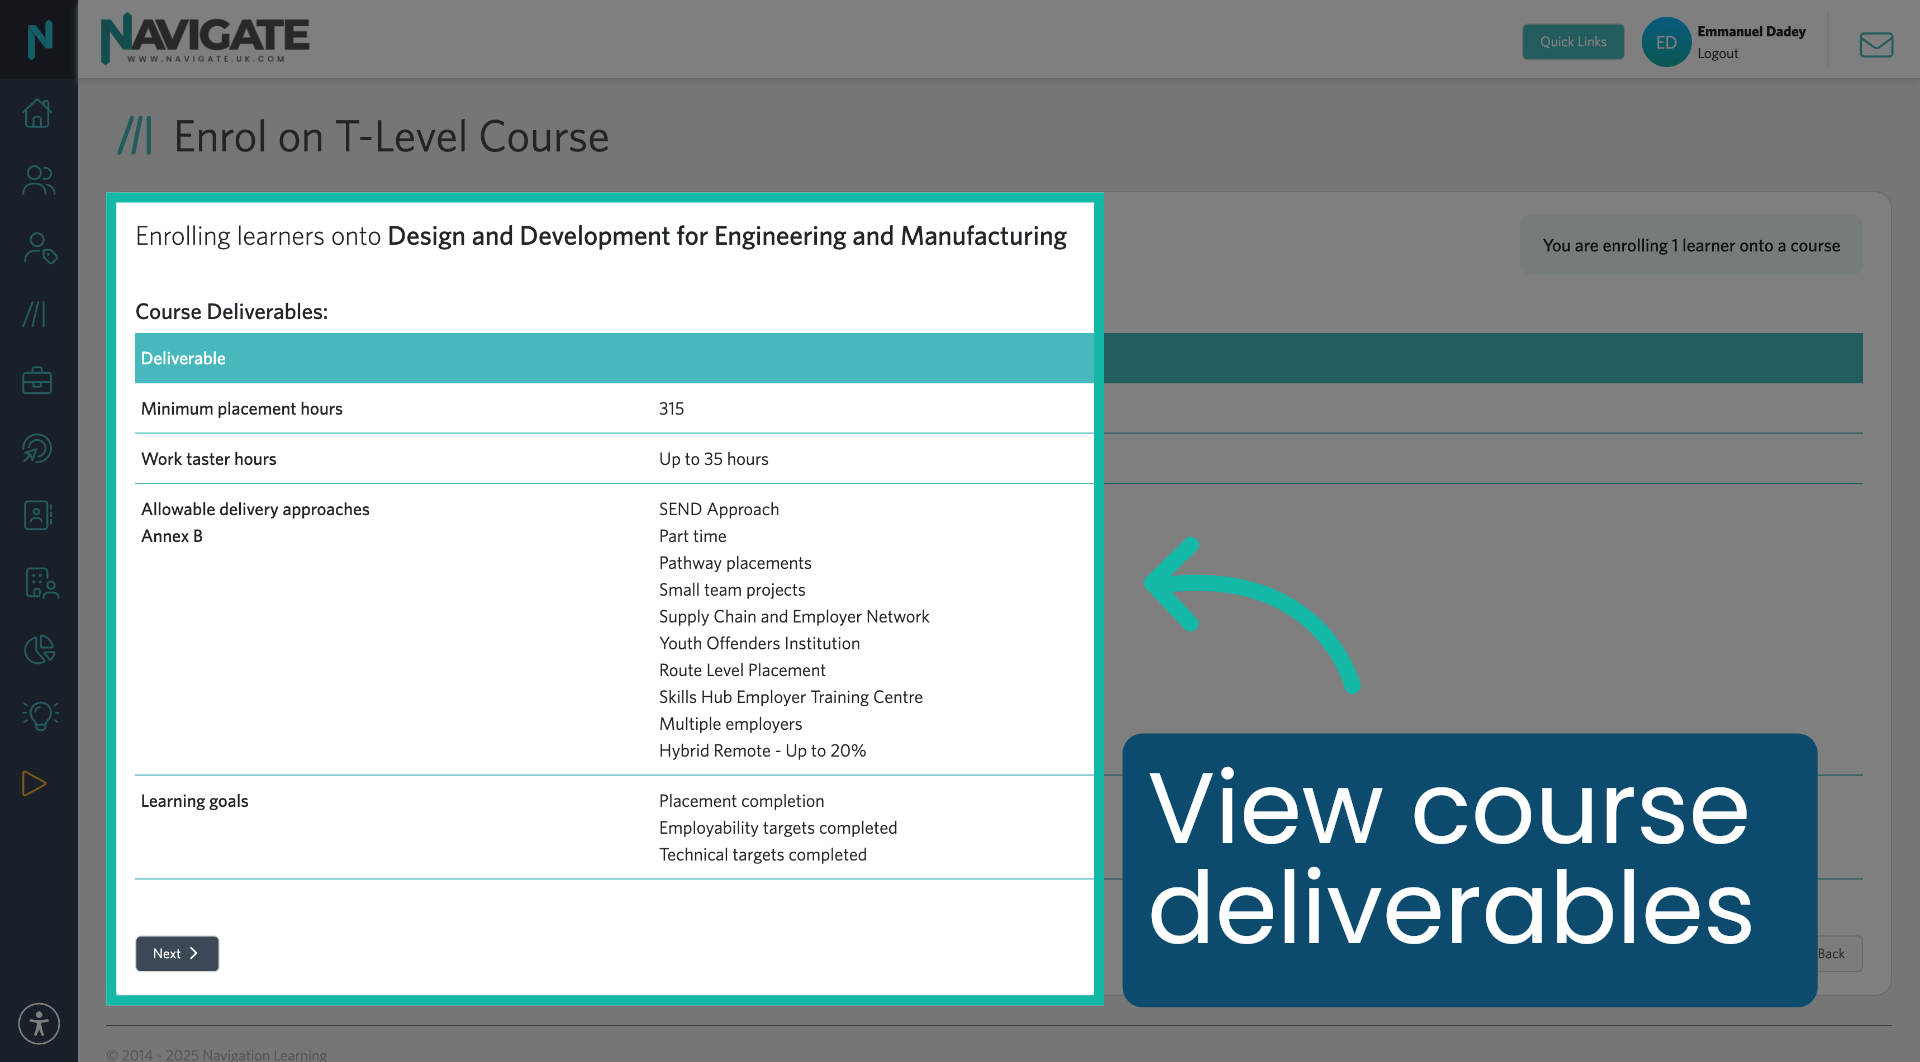The width and height of the screenshot is (1920, 1062).
Task: Select the compass navigation icon in sidebar
Action: coord(38,448)
